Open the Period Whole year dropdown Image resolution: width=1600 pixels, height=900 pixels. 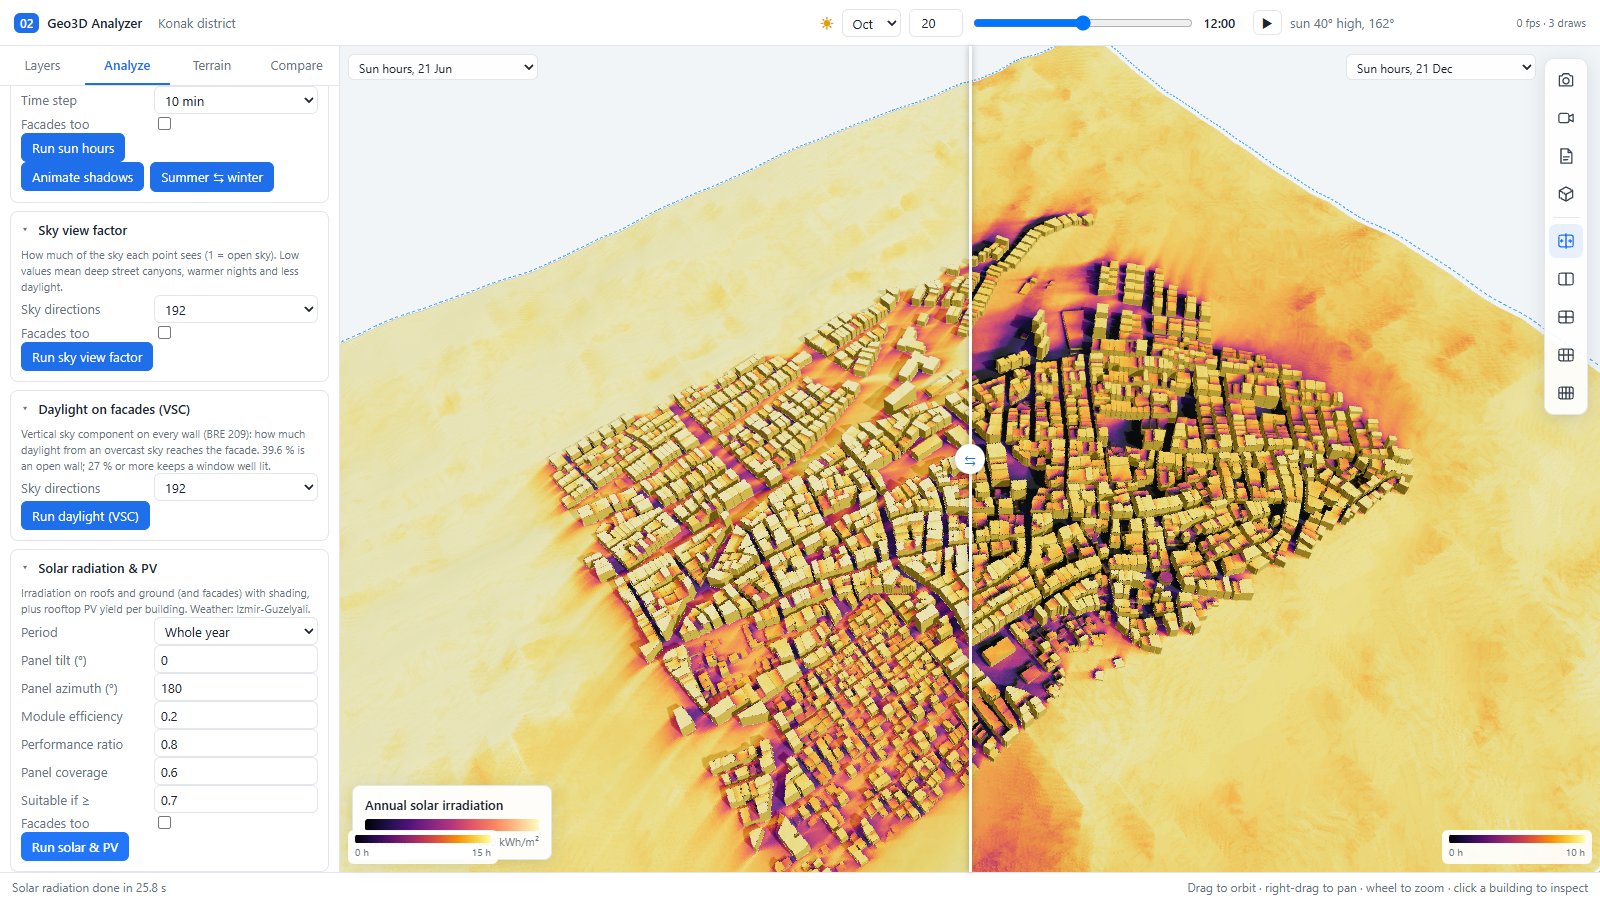[236, 632]
